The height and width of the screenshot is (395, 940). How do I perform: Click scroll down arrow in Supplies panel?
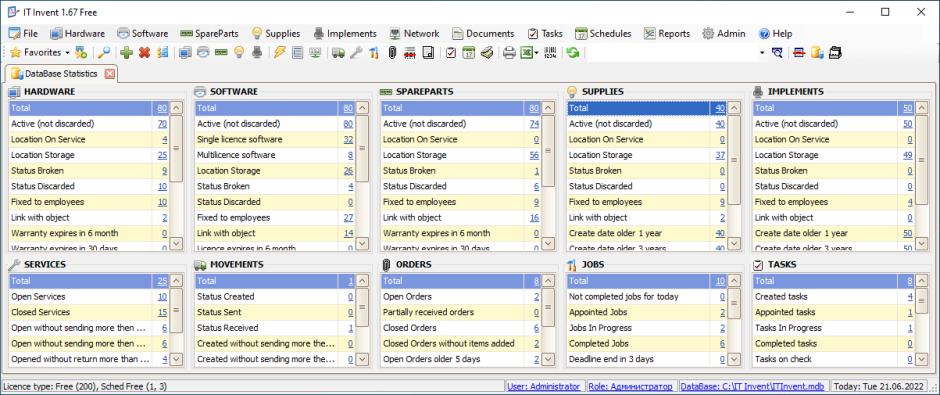pyautogui.click(x=734, y=243)
